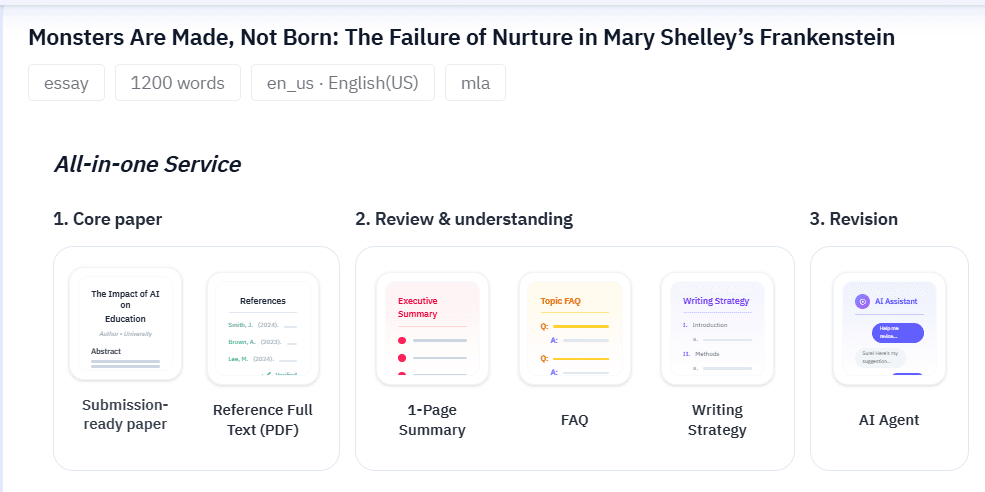Select the English(US) language tag

point(342,83)
